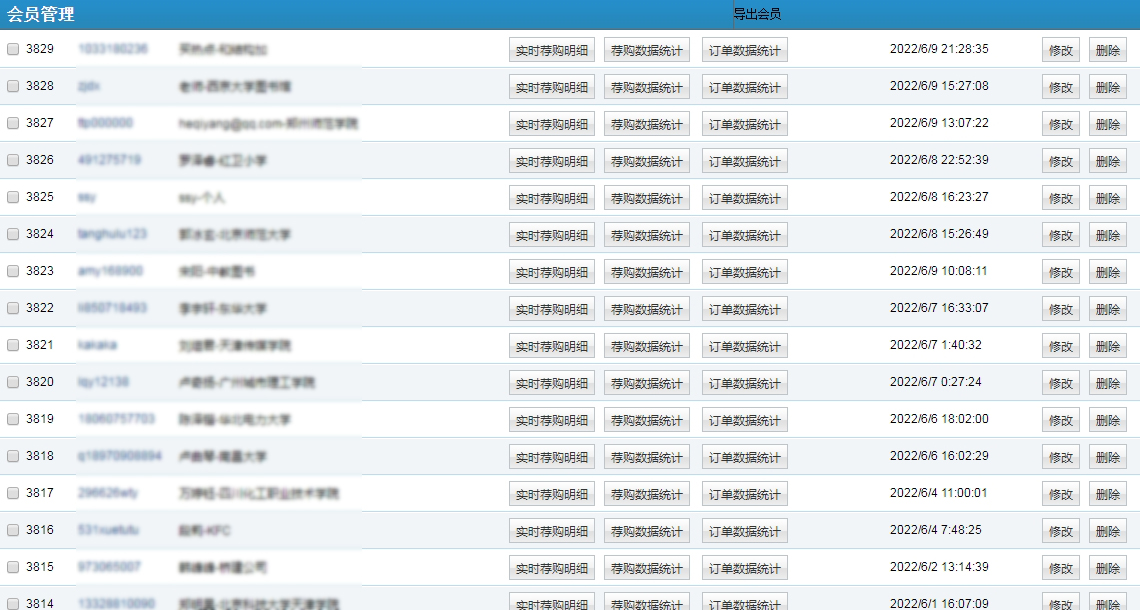
Task: Tick the checkbox for member 3818
Action: pyautogui.click(x=13, y=456)
